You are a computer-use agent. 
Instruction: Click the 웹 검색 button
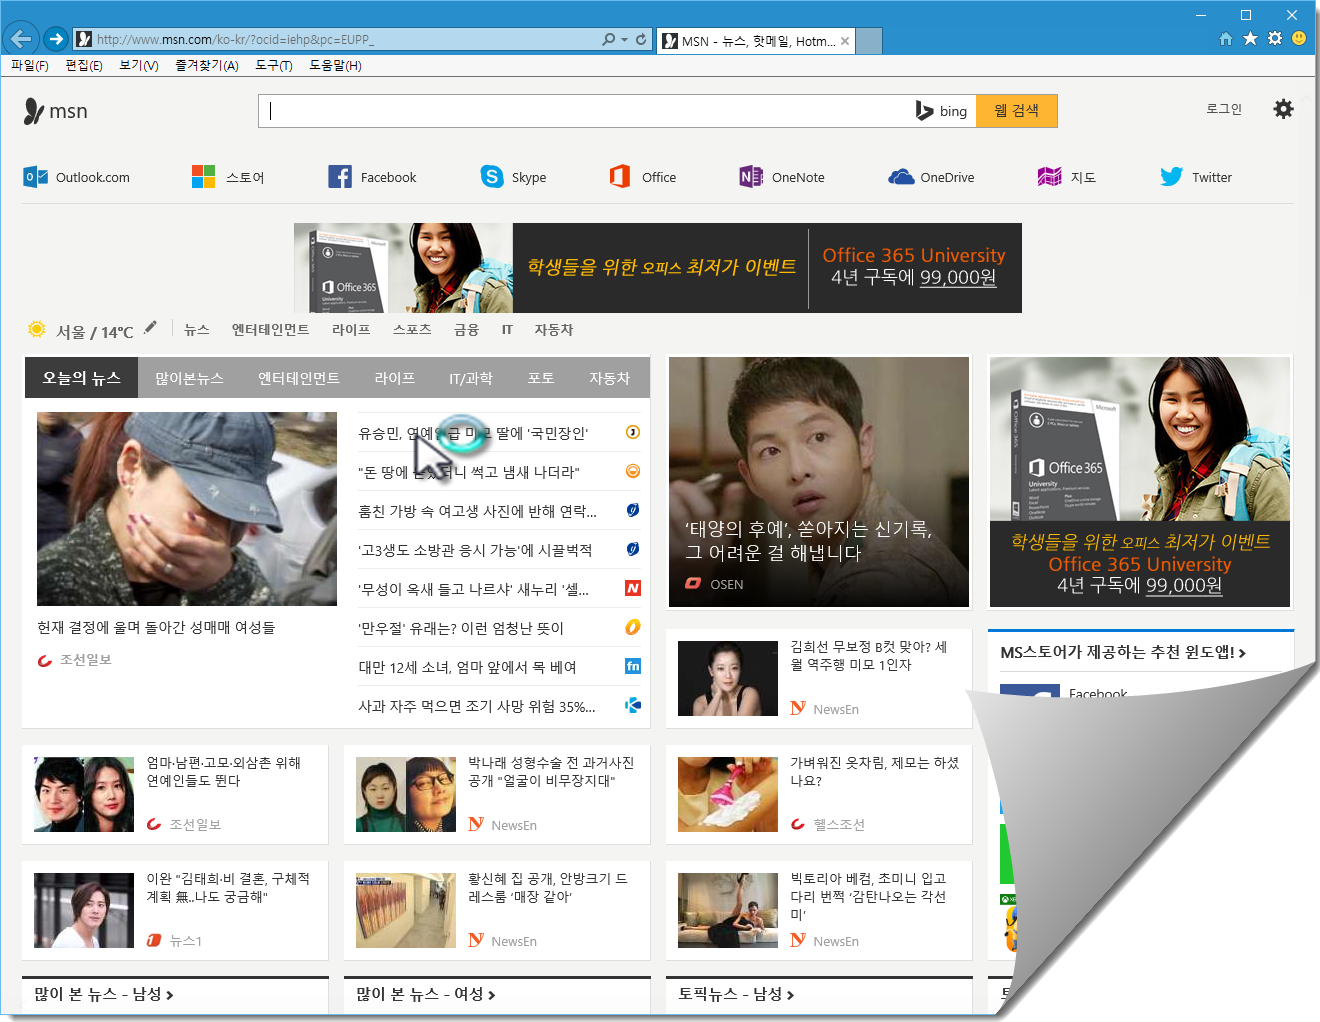coord(1017,111)
